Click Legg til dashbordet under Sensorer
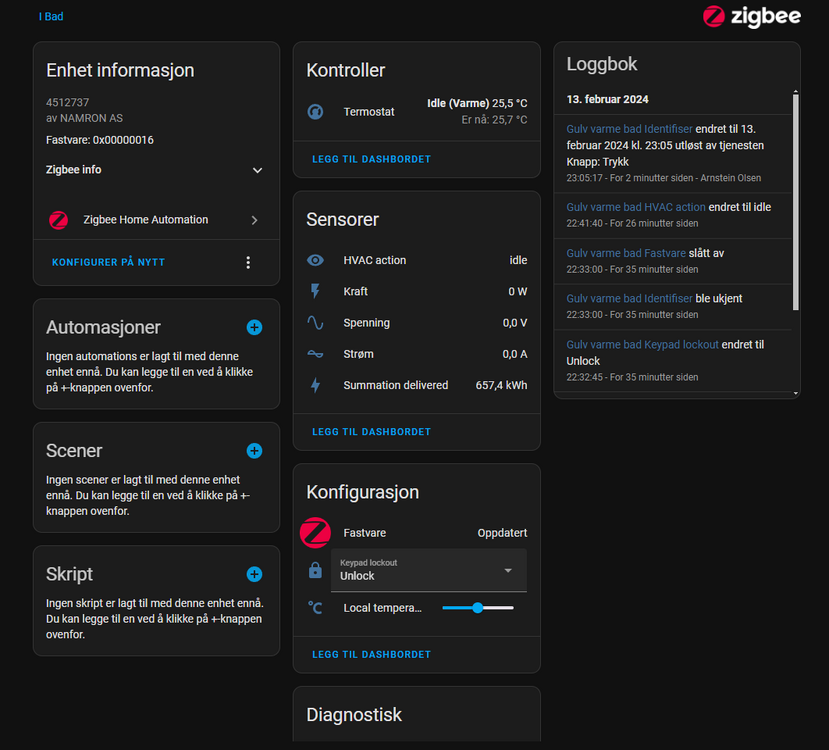This screenshot has width=829, height=750. (x=371, y=432)
